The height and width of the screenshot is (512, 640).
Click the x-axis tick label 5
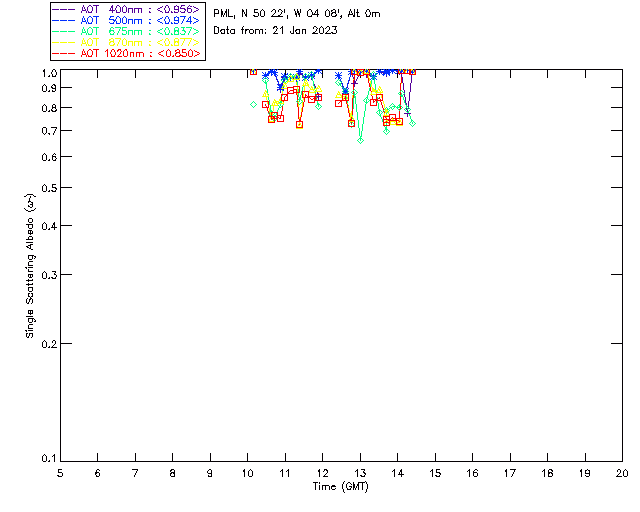tap(60, 474)
